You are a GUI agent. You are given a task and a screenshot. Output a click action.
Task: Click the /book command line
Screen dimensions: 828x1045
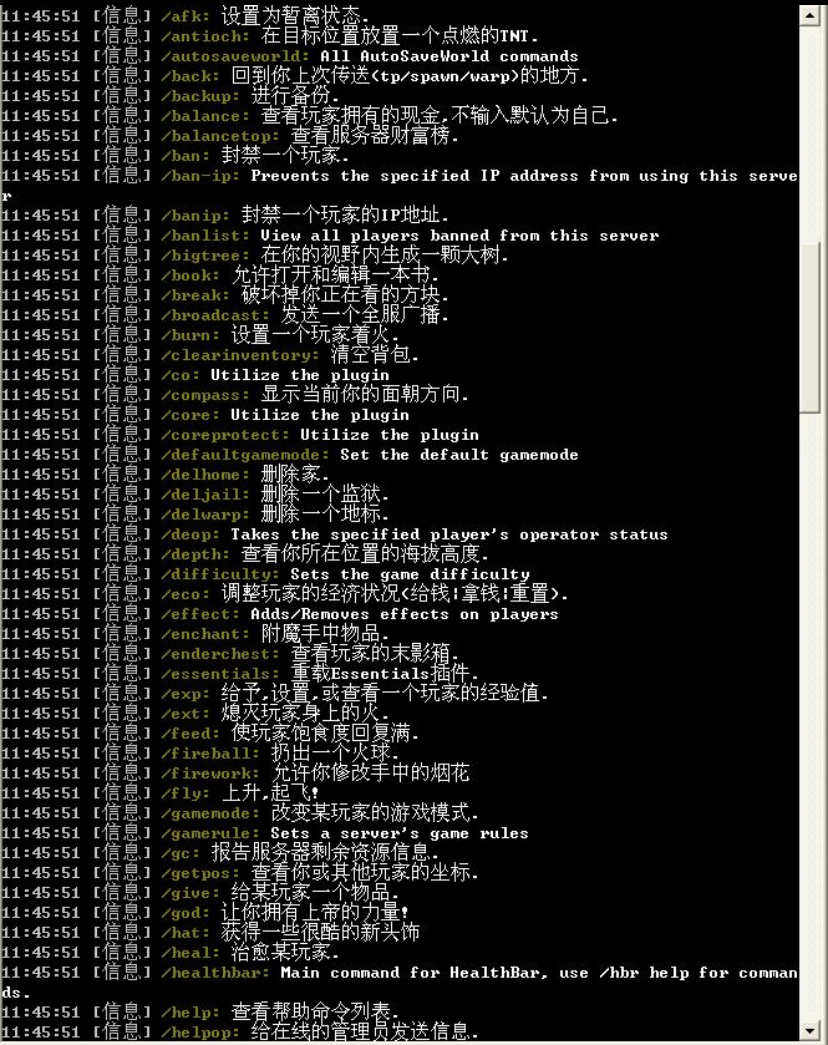tap(220, 275)
